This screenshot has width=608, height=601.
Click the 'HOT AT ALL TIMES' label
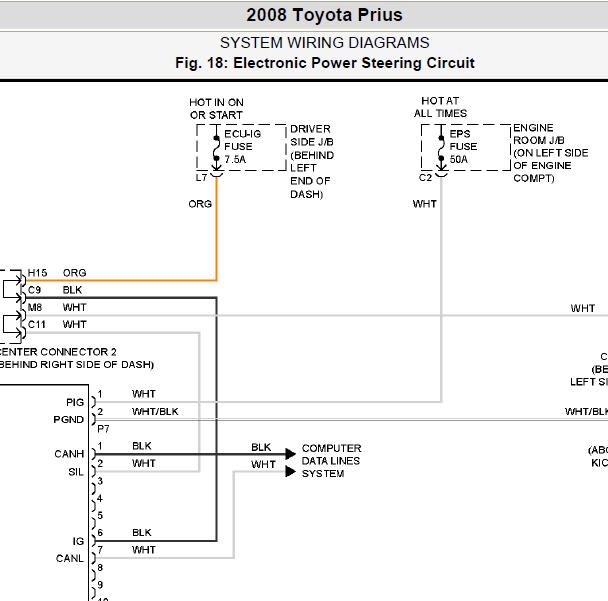click(440, 107)
